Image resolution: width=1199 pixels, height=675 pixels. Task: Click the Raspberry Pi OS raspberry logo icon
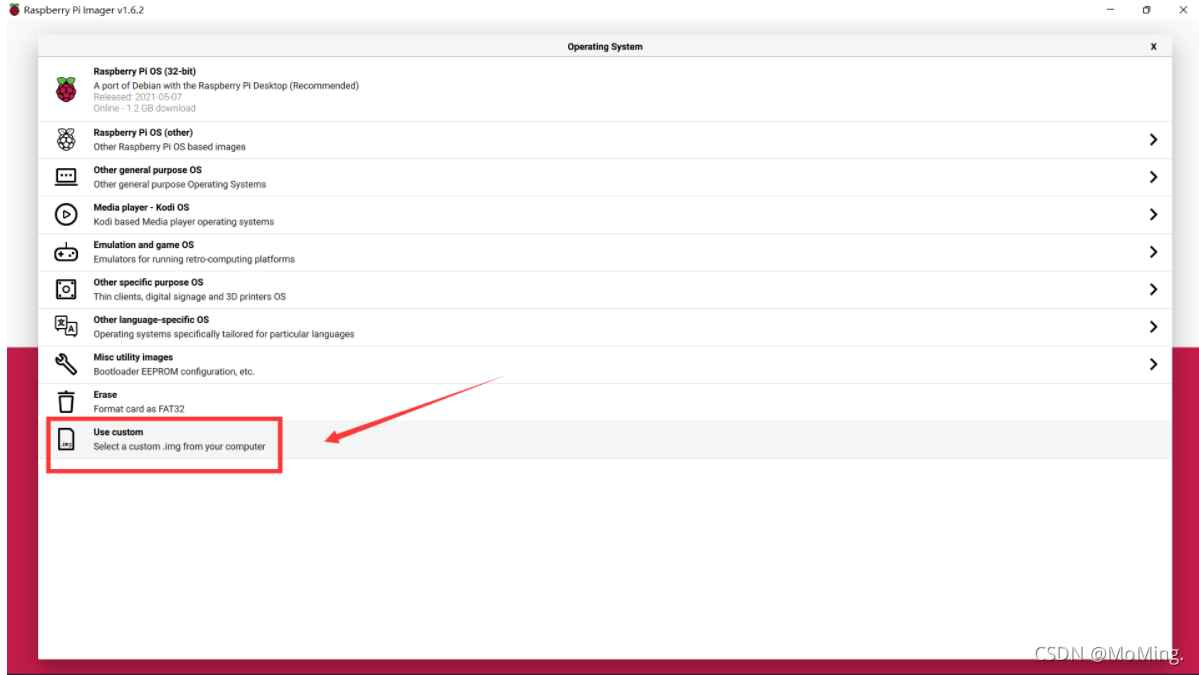[67, 89]
